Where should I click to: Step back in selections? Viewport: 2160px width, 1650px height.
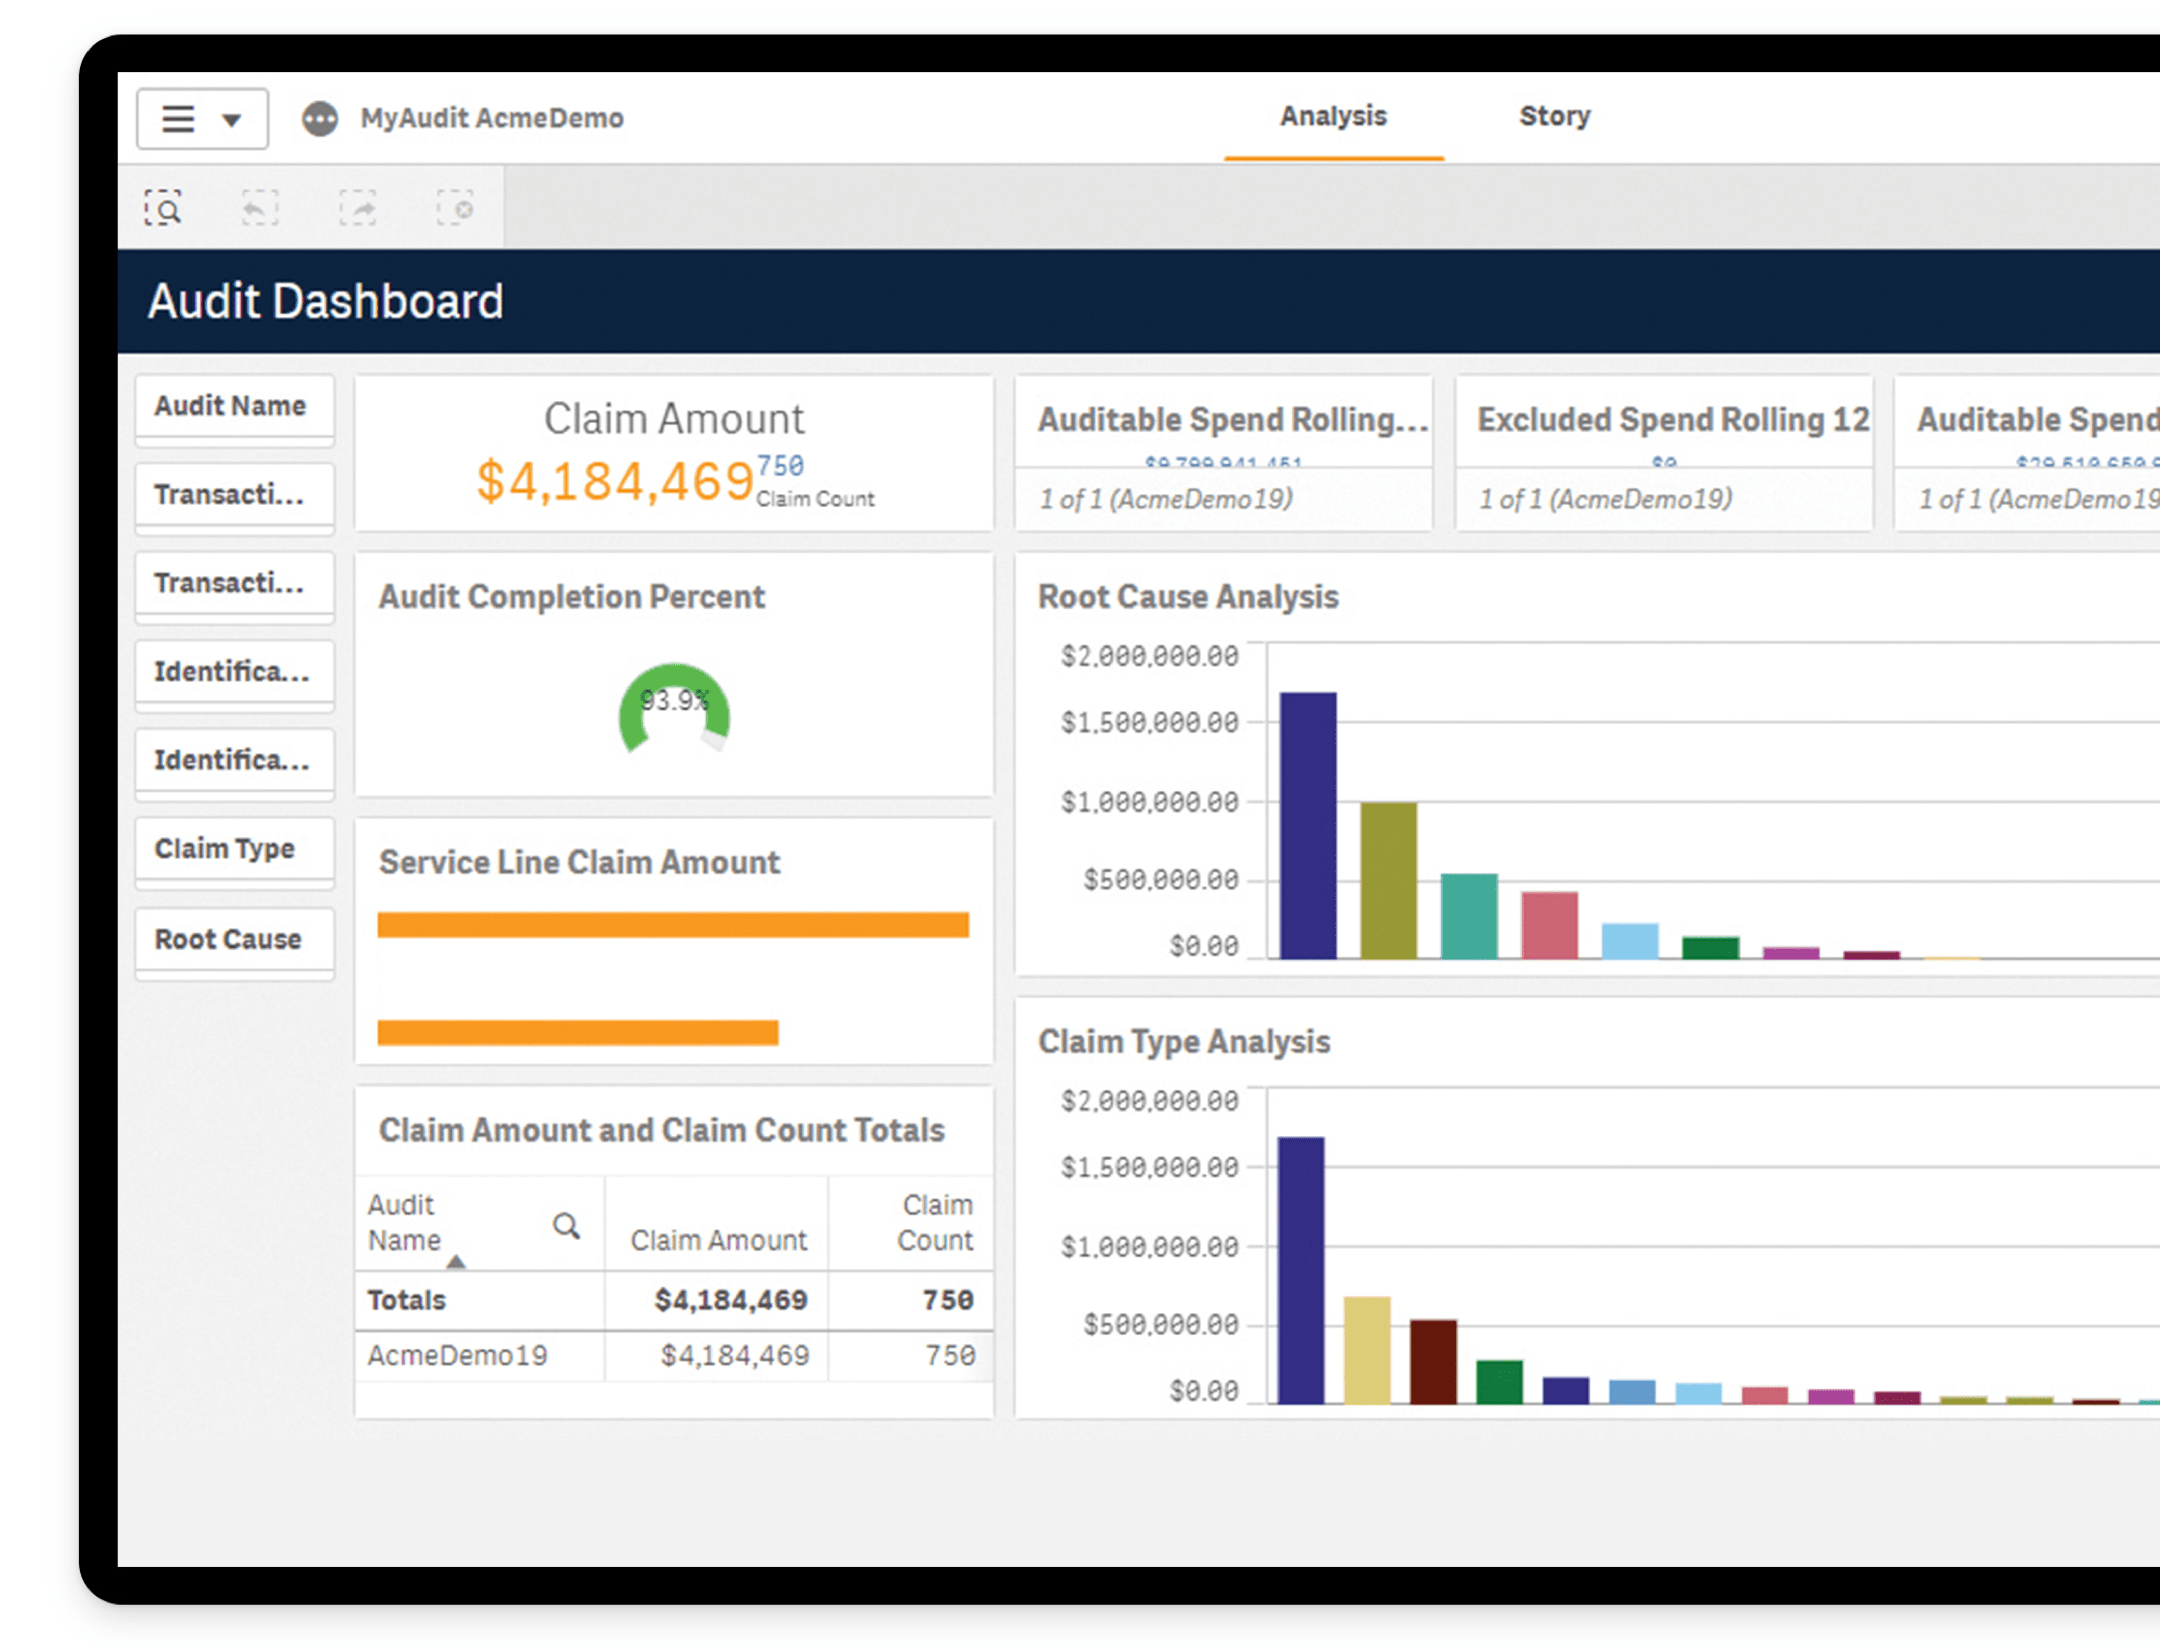coord(260,208)
